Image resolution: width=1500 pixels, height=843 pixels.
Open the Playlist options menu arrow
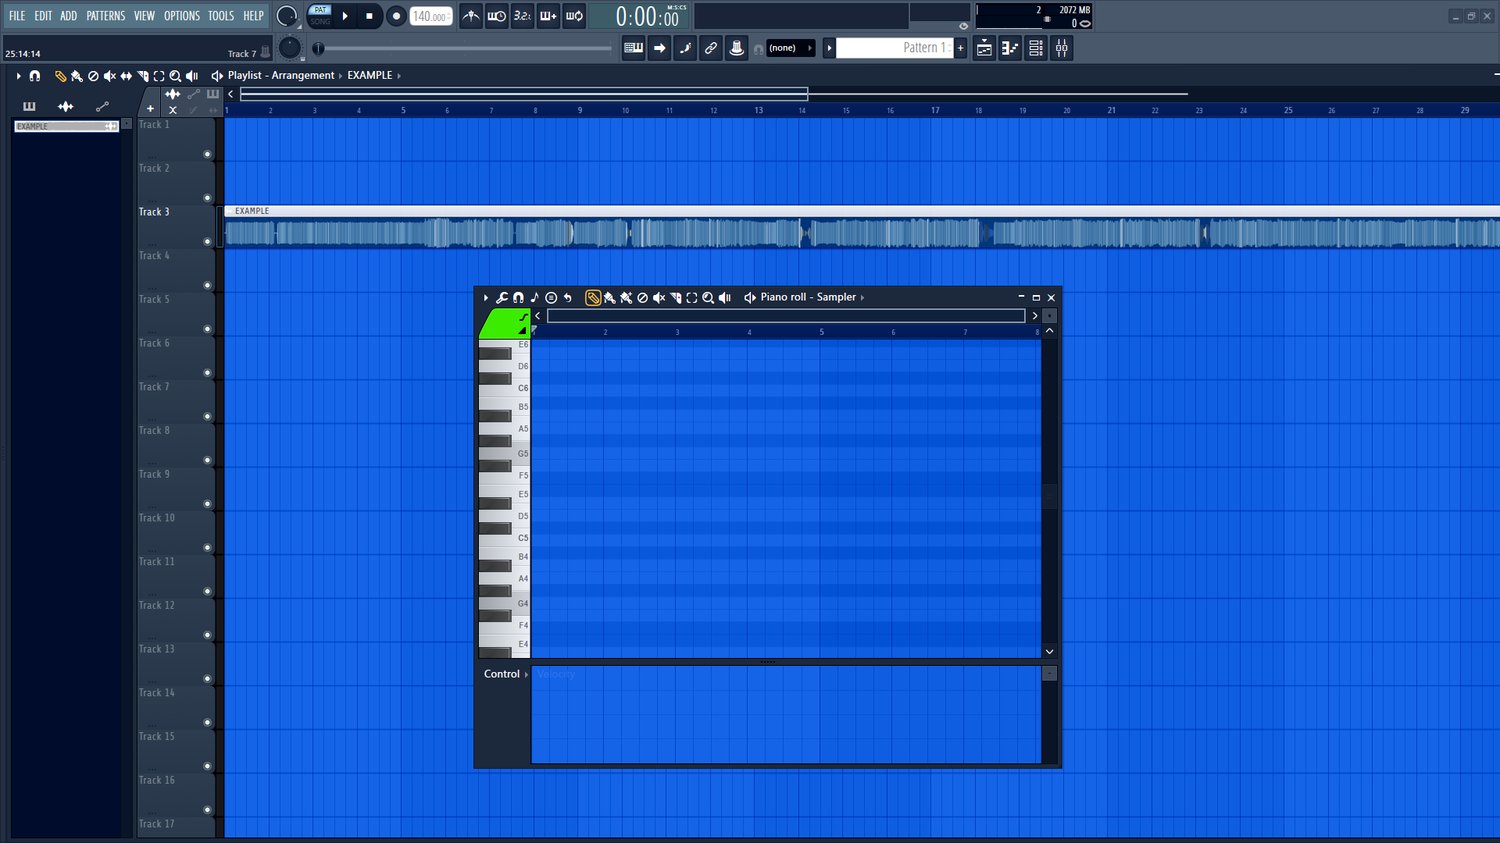pos(18,76)
